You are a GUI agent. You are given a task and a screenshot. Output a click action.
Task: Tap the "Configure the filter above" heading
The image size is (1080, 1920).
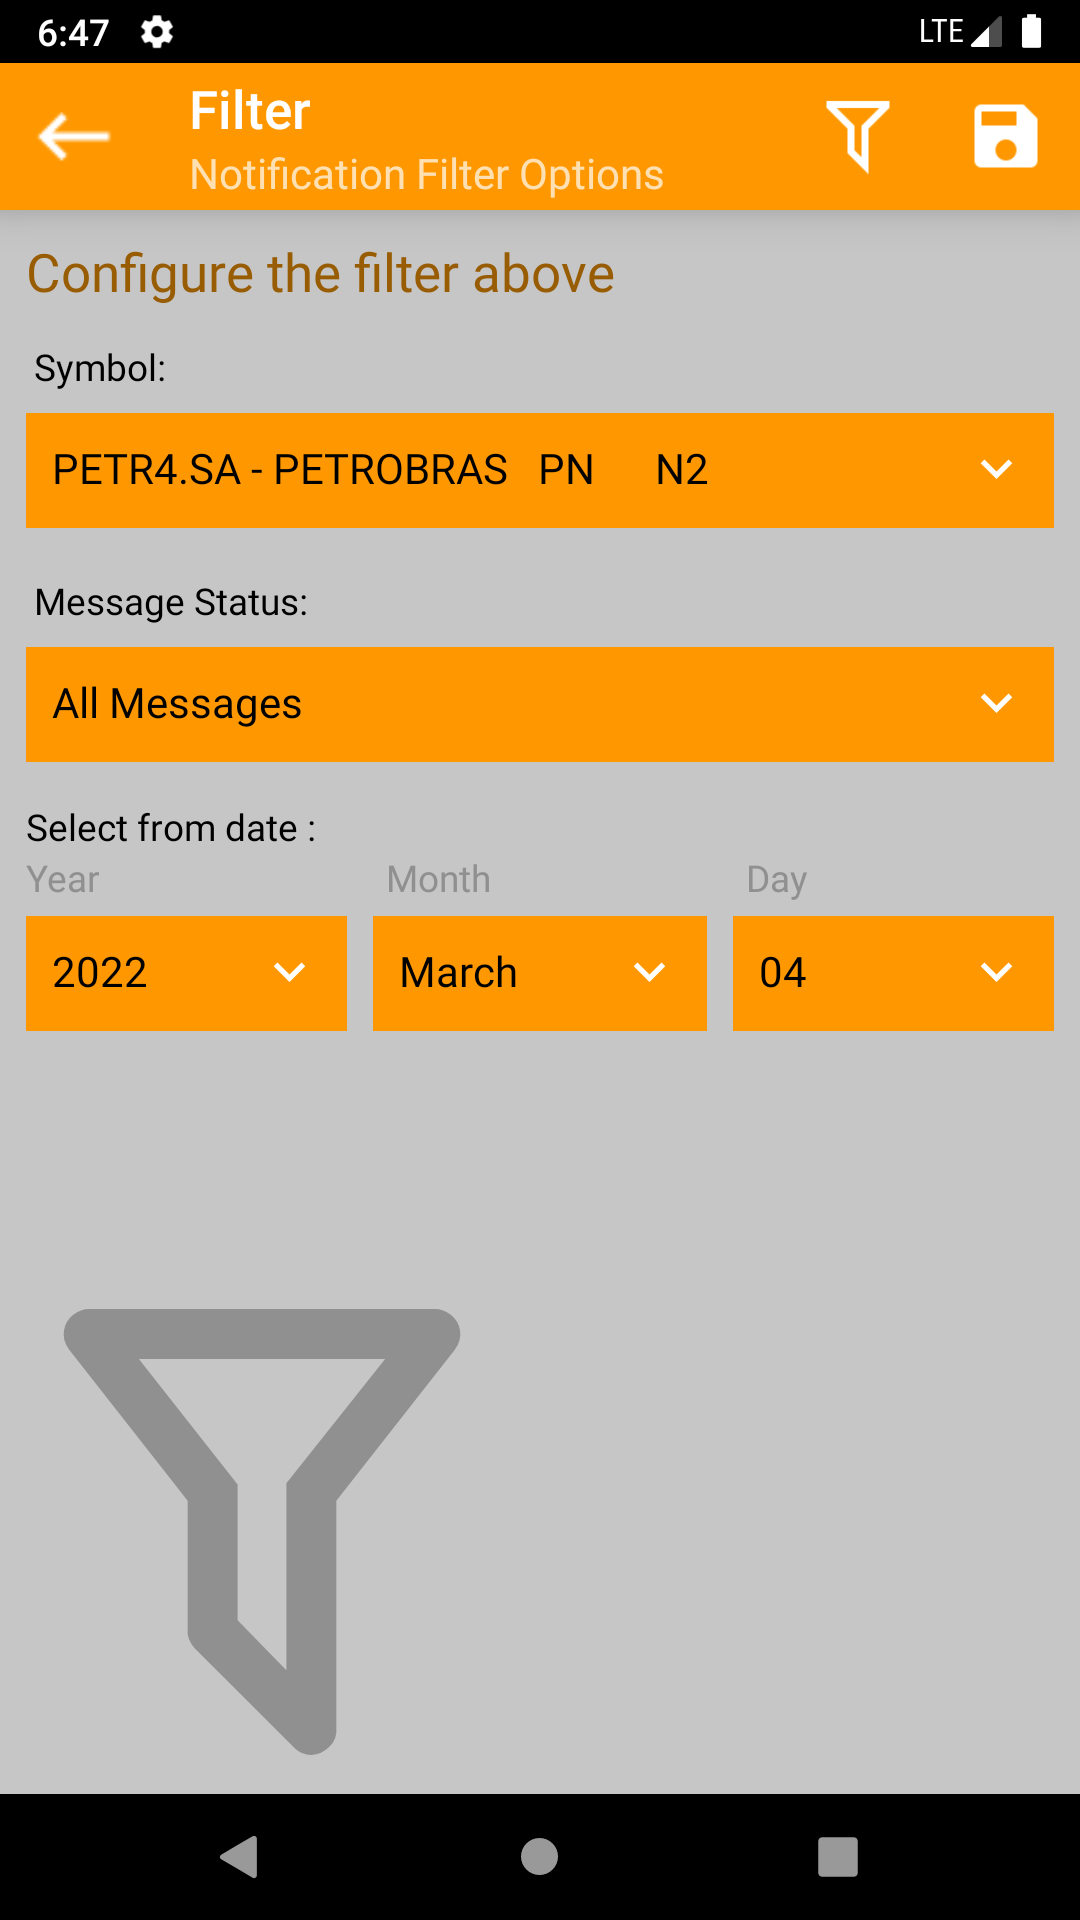pos(320,274)
